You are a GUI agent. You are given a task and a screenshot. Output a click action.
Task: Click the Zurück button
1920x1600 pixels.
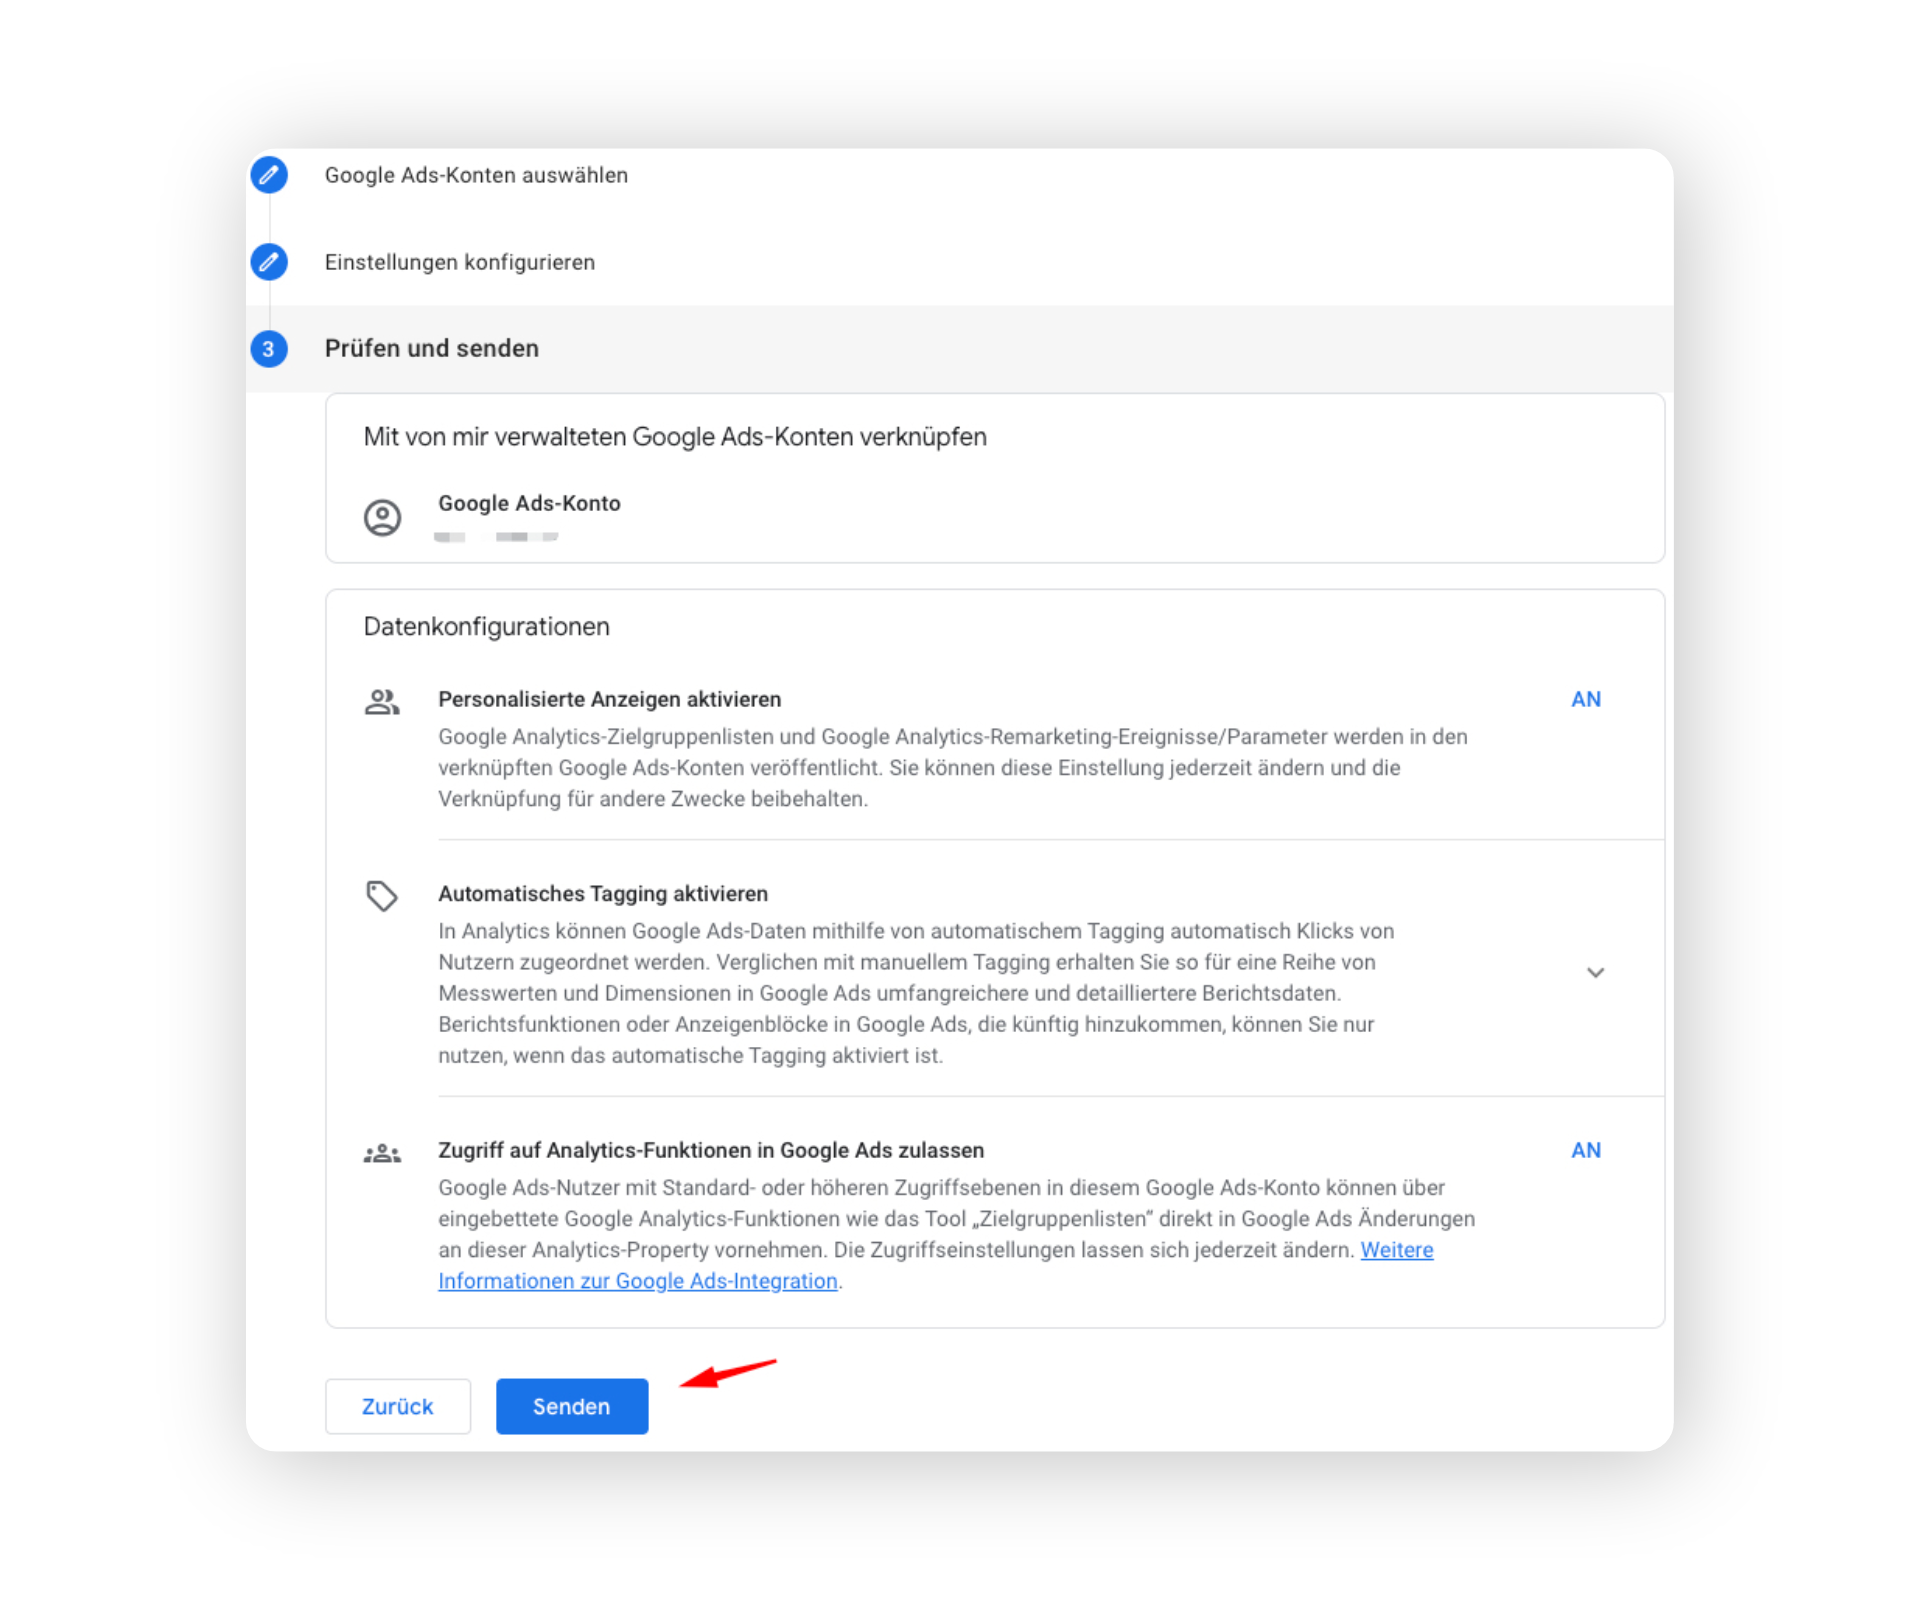coord(398,1406)
